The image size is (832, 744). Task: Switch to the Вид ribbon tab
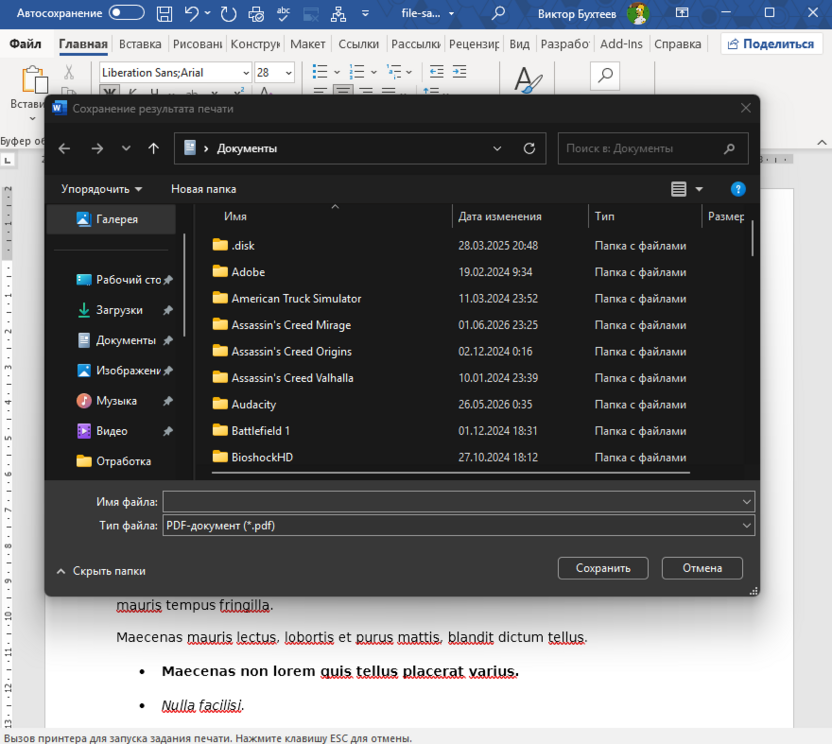(x=519, y=44)
